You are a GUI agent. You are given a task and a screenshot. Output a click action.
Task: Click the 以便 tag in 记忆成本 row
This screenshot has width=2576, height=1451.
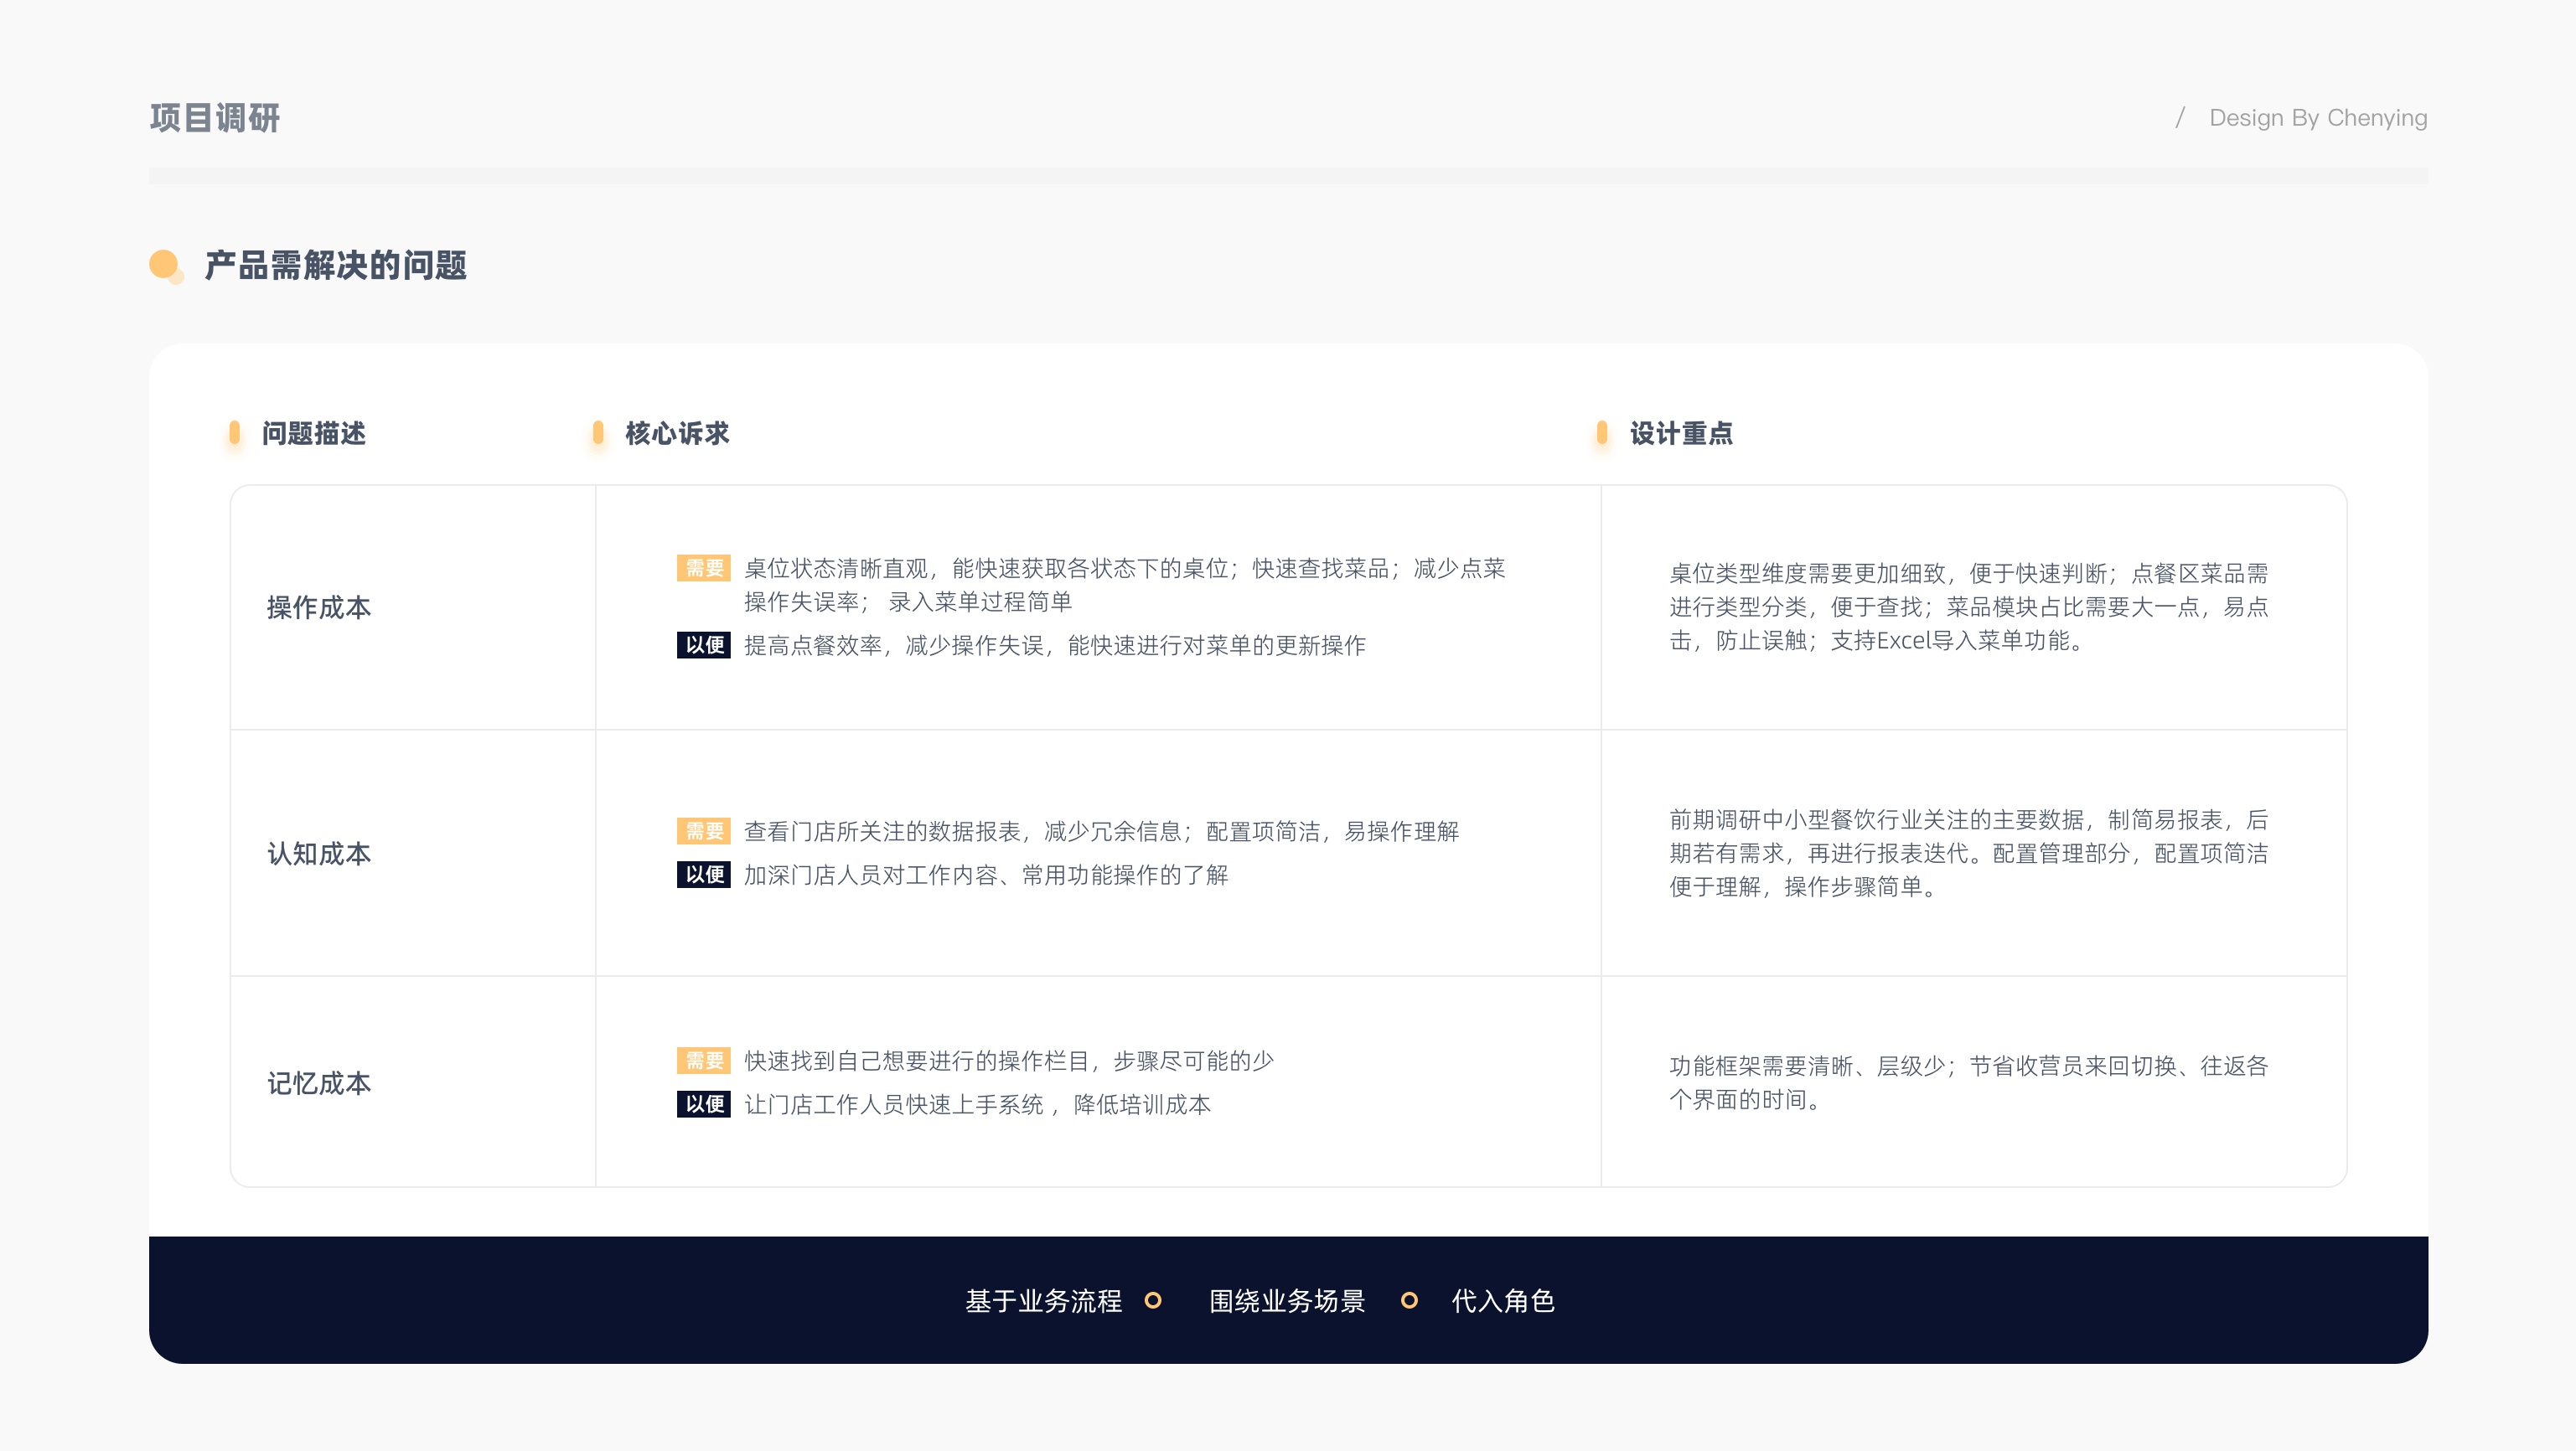coord(704,1104)
